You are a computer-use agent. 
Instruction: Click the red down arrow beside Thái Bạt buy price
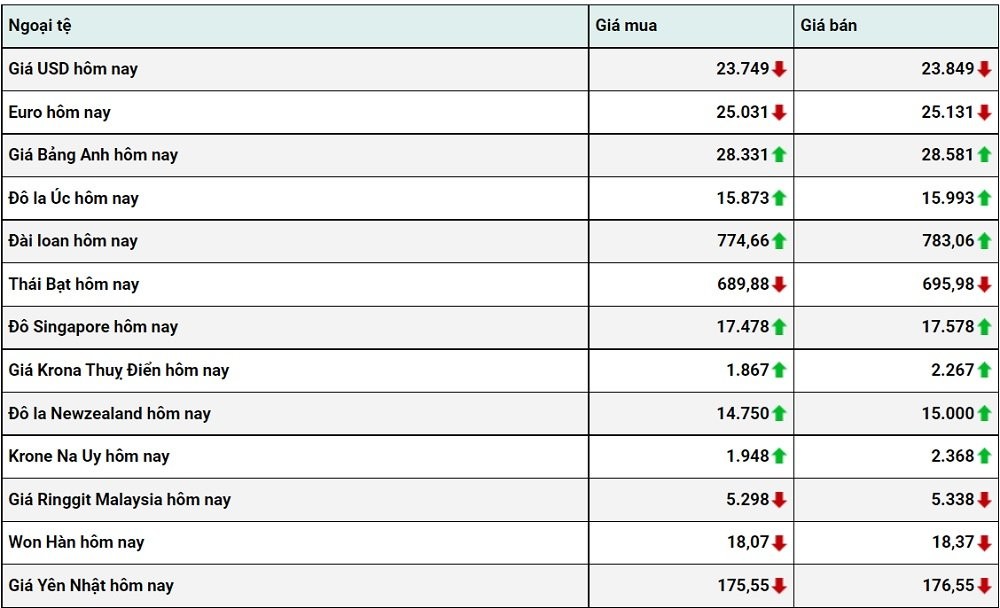click(x=779, y=284)
